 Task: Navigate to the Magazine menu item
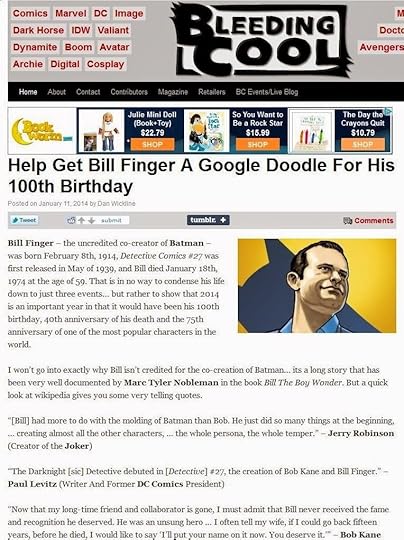(173, 92)
